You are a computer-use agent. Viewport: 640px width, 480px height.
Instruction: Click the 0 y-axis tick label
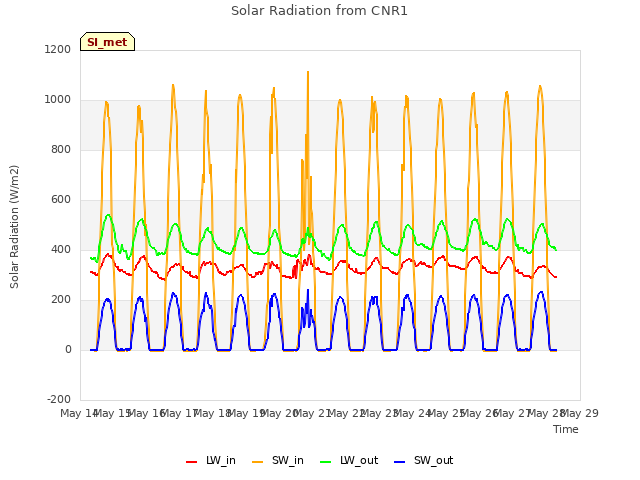pyautogui.click(x=68, y=349)
